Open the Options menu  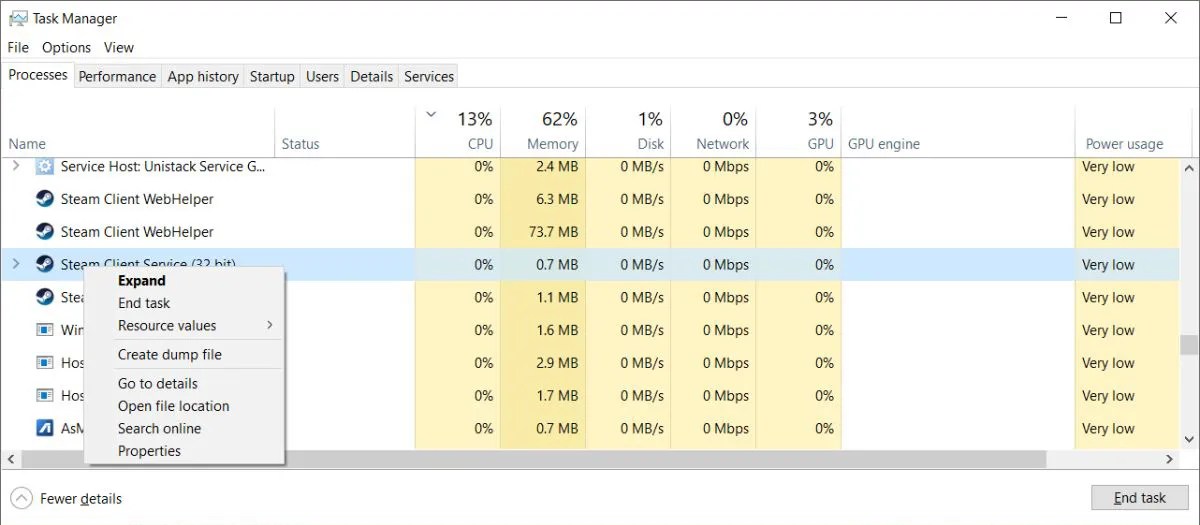66,47
